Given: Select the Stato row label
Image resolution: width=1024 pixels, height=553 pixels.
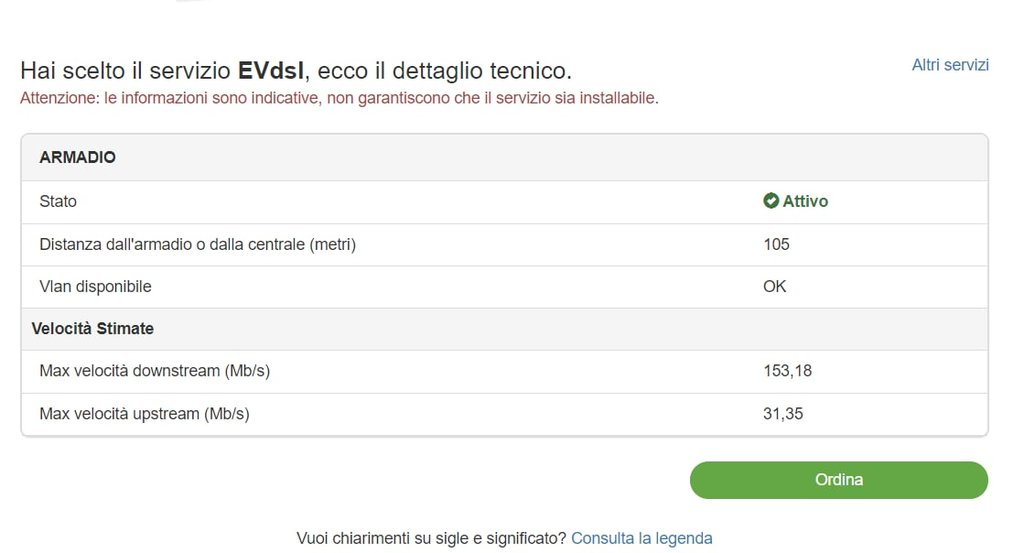Looking at the screenshot, I should (x=58, y=201).
